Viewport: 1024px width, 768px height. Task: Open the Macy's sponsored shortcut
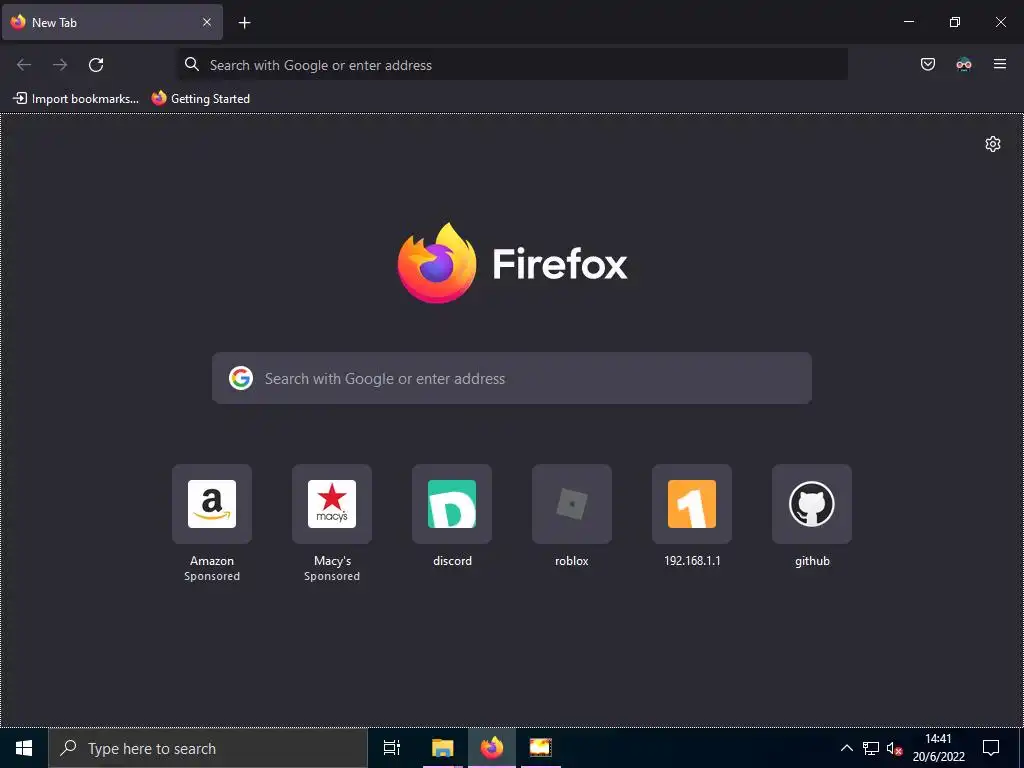tap(332, 504)
